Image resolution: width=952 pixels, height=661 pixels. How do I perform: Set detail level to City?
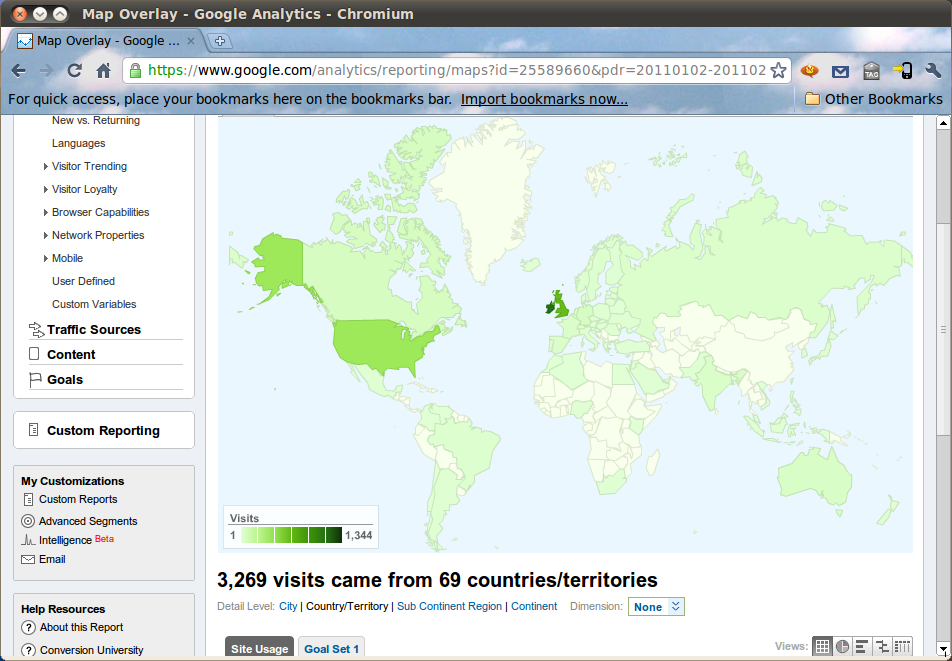(288, 606)
